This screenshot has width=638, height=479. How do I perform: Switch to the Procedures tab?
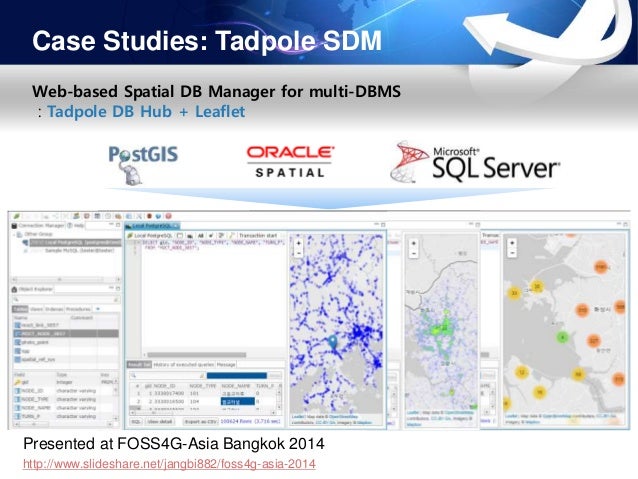78,309
